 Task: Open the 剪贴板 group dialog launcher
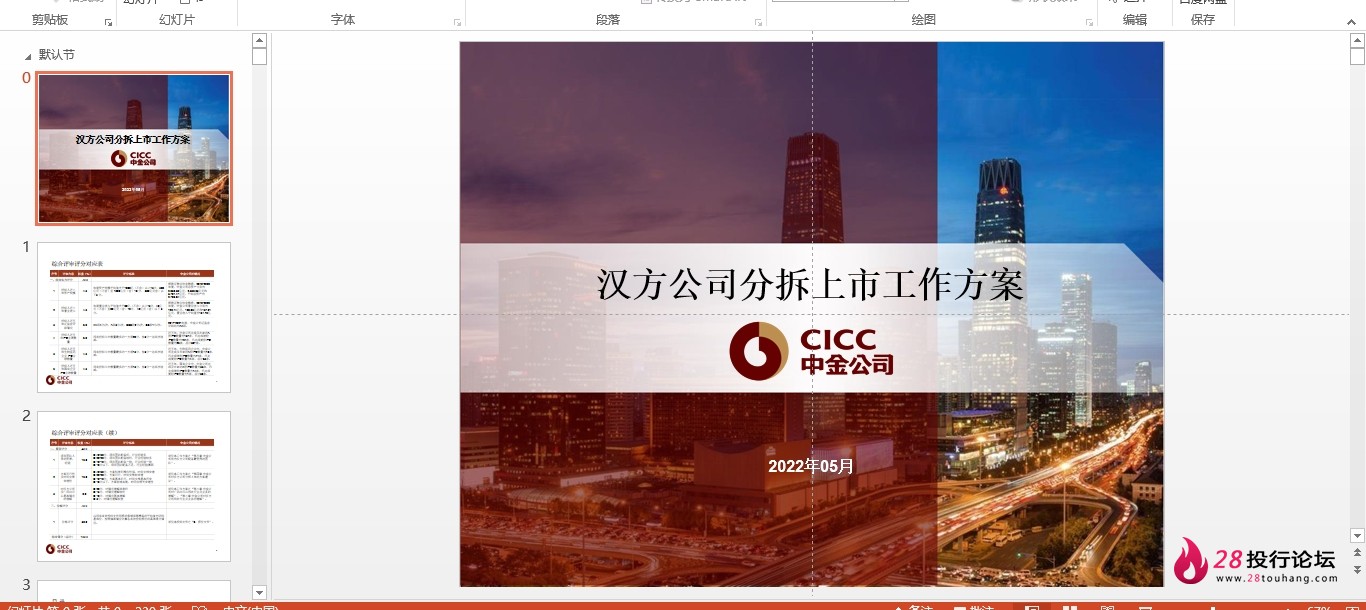pos(108,21)
